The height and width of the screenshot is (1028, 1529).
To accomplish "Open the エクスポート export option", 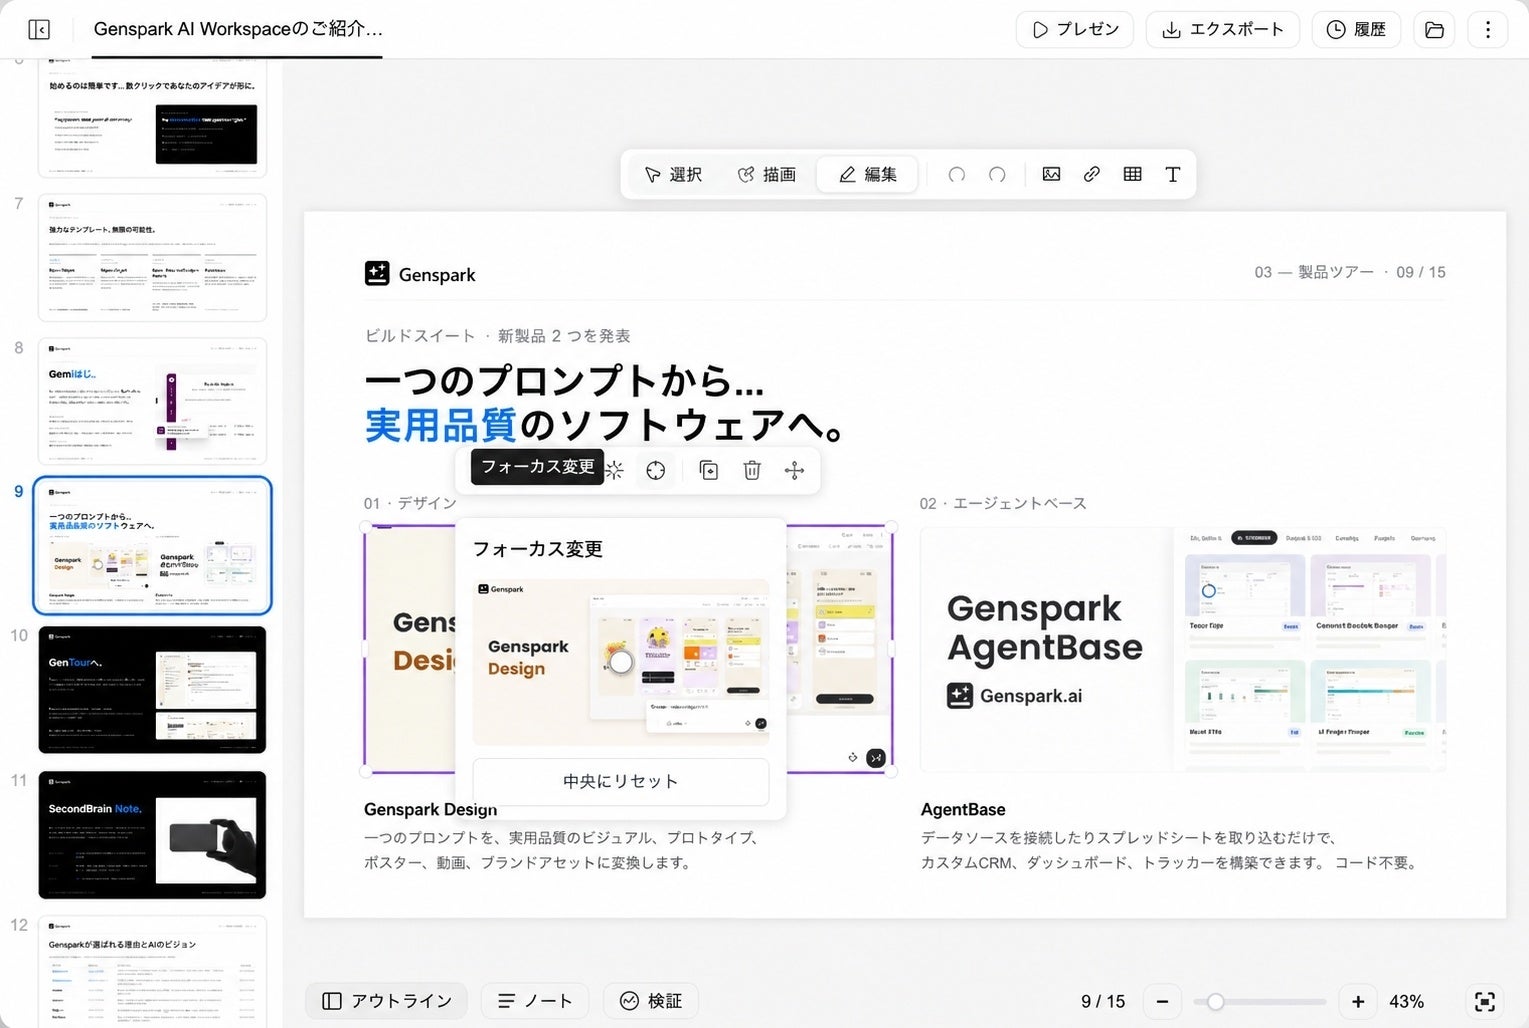I will 1223,29.
